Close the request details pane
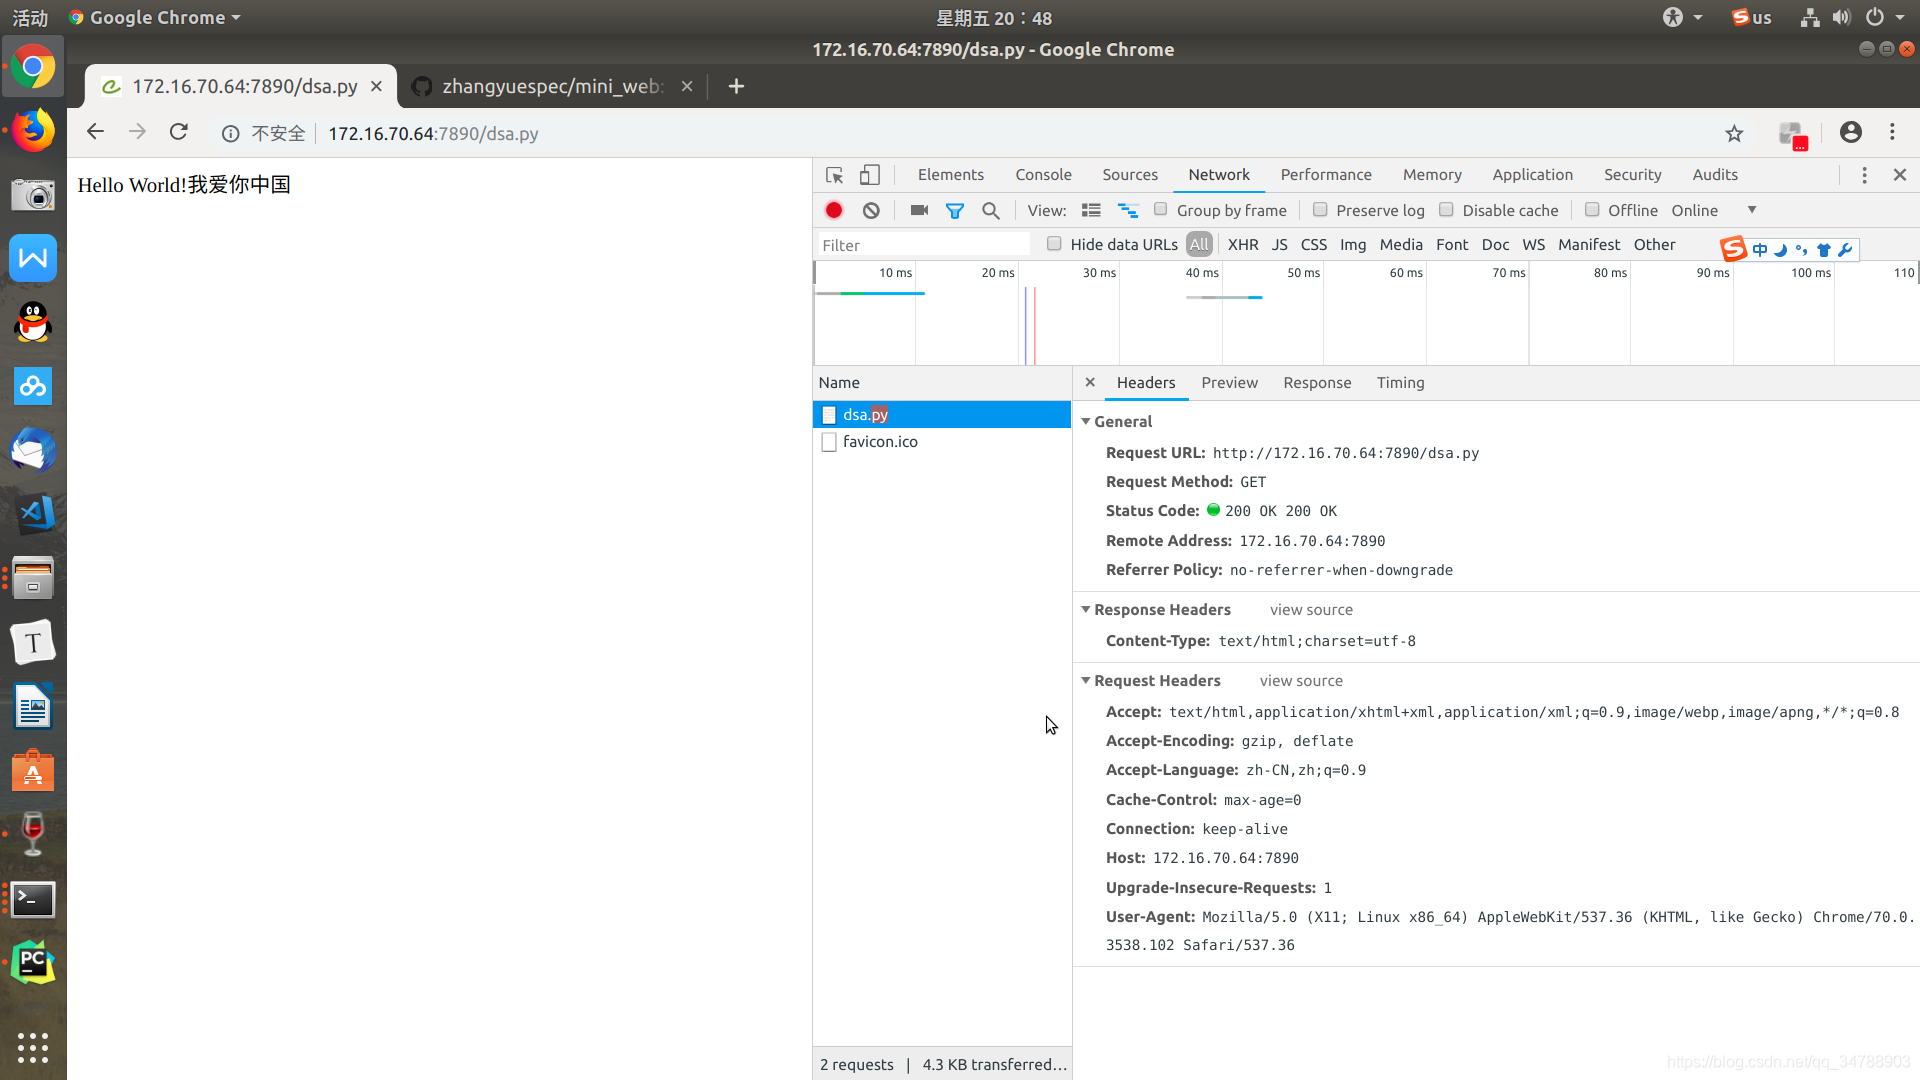The width and height of the screenshot is (1920, 1080). point(1090,382)
